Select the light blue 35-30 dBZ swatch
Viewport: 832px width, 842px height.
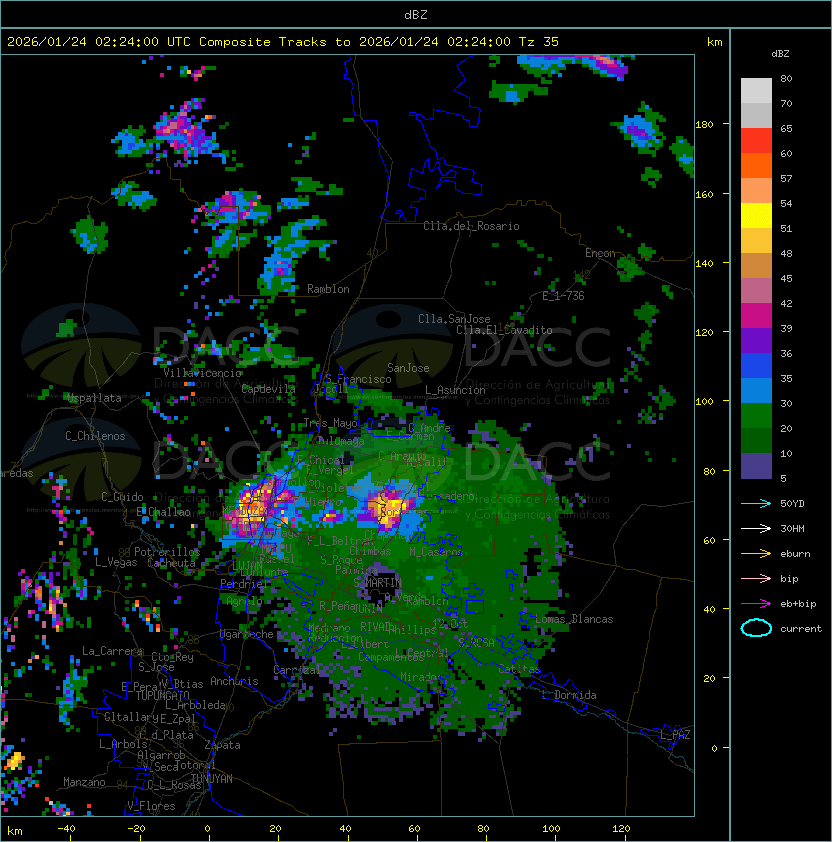(756, 391)
